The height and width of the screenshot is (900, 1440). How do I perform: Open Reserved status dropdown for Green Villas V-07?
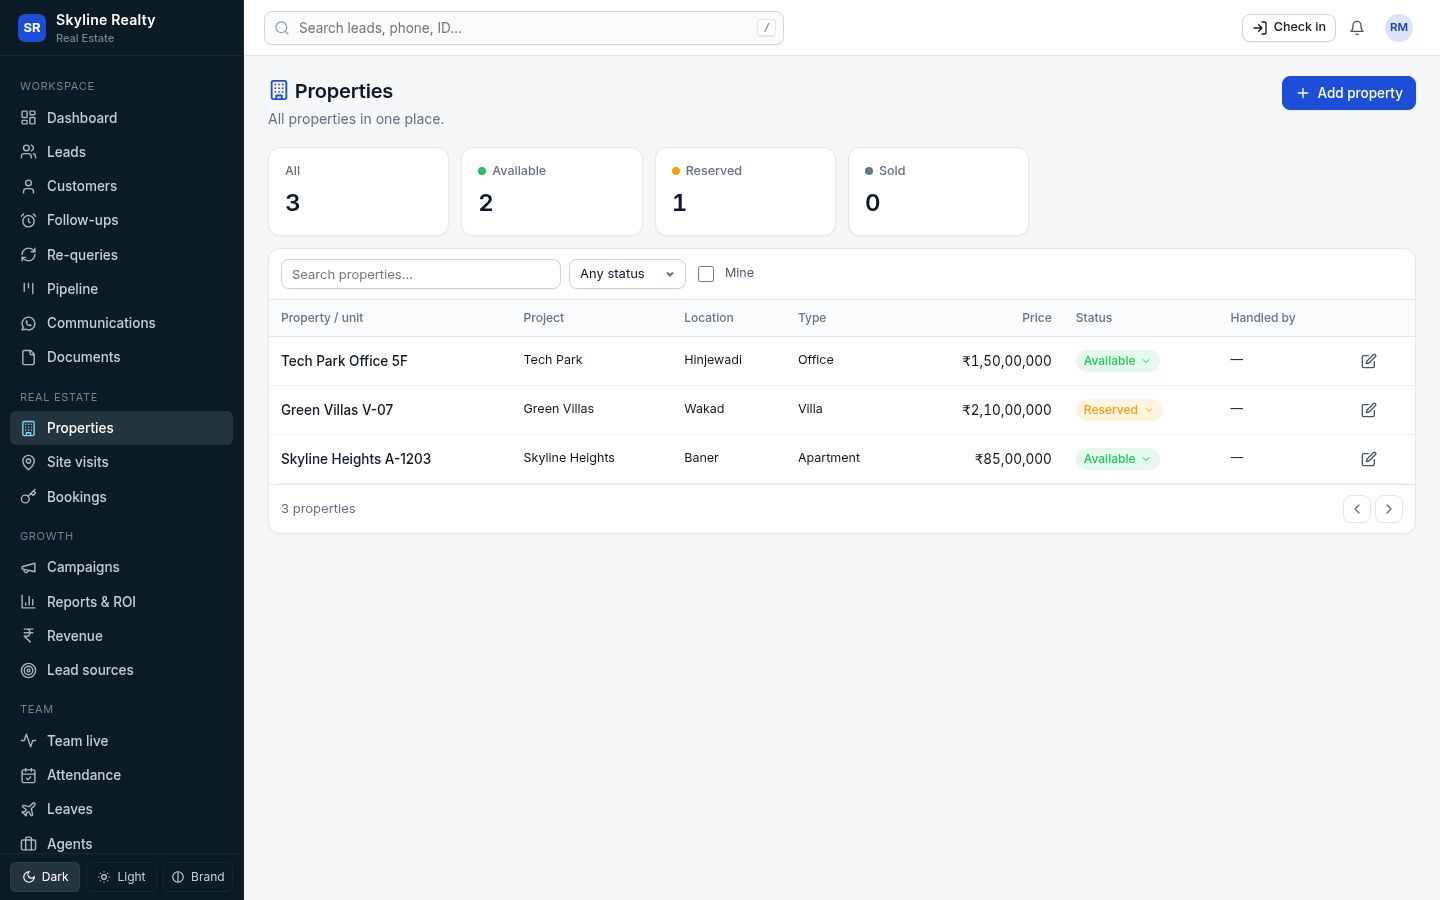1119,410
